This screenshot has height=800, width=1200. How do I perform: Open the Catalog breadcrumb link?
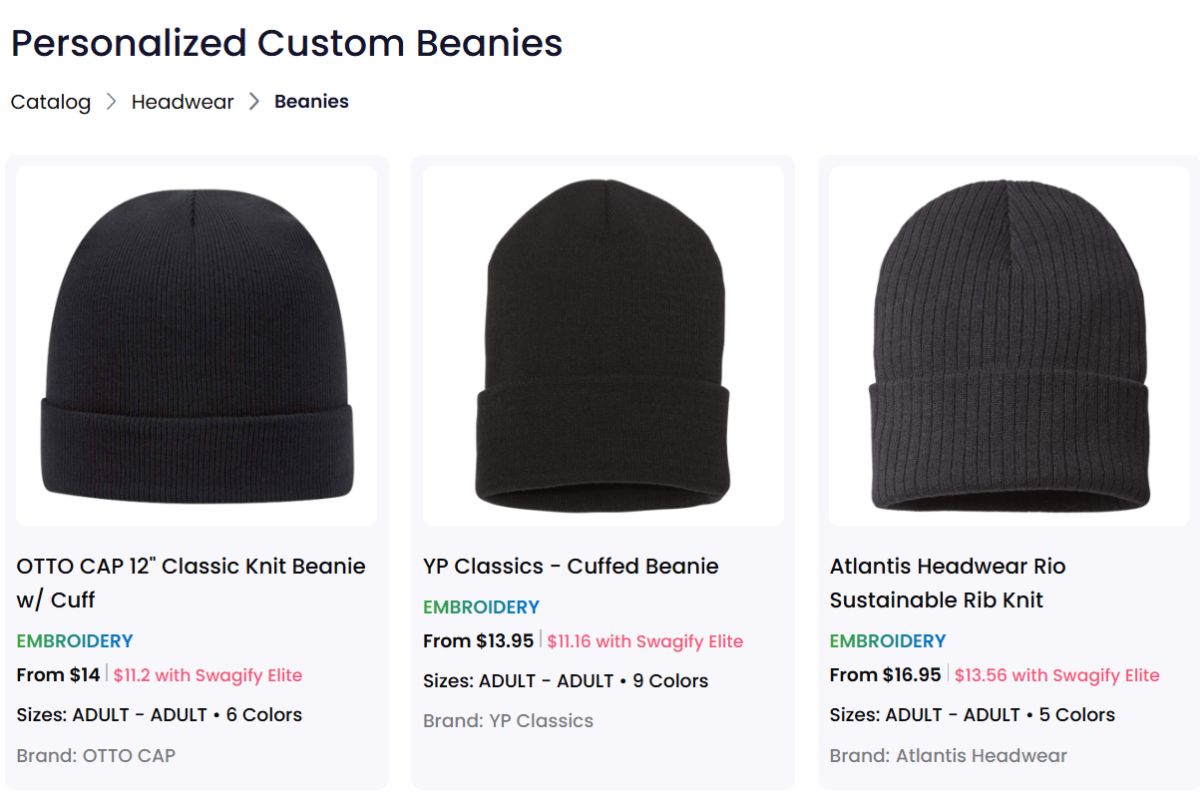click(50, 101)
